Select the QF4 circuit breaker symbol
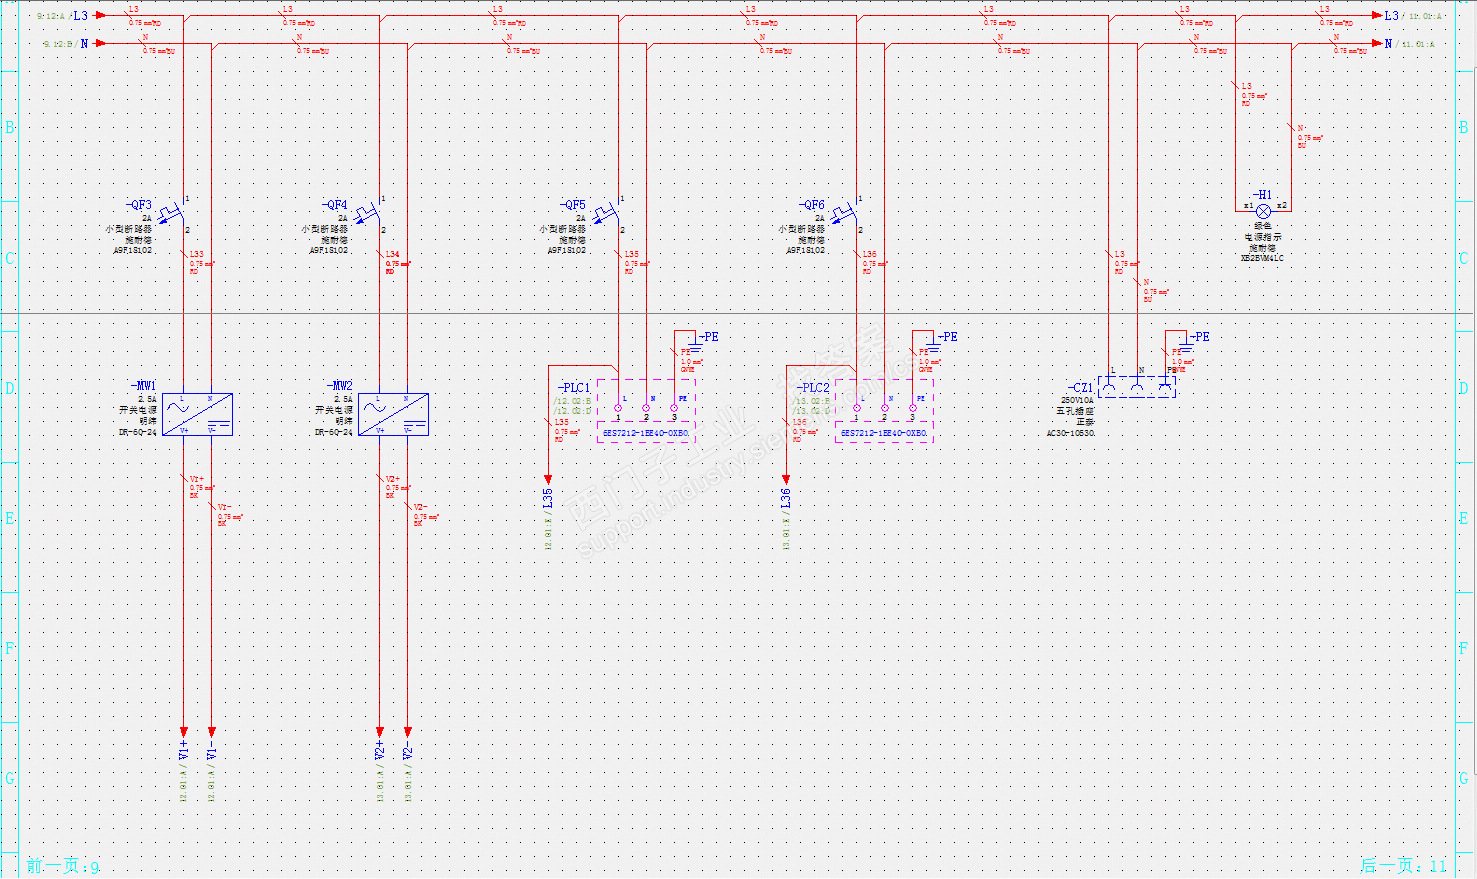 tap(371, 214)
